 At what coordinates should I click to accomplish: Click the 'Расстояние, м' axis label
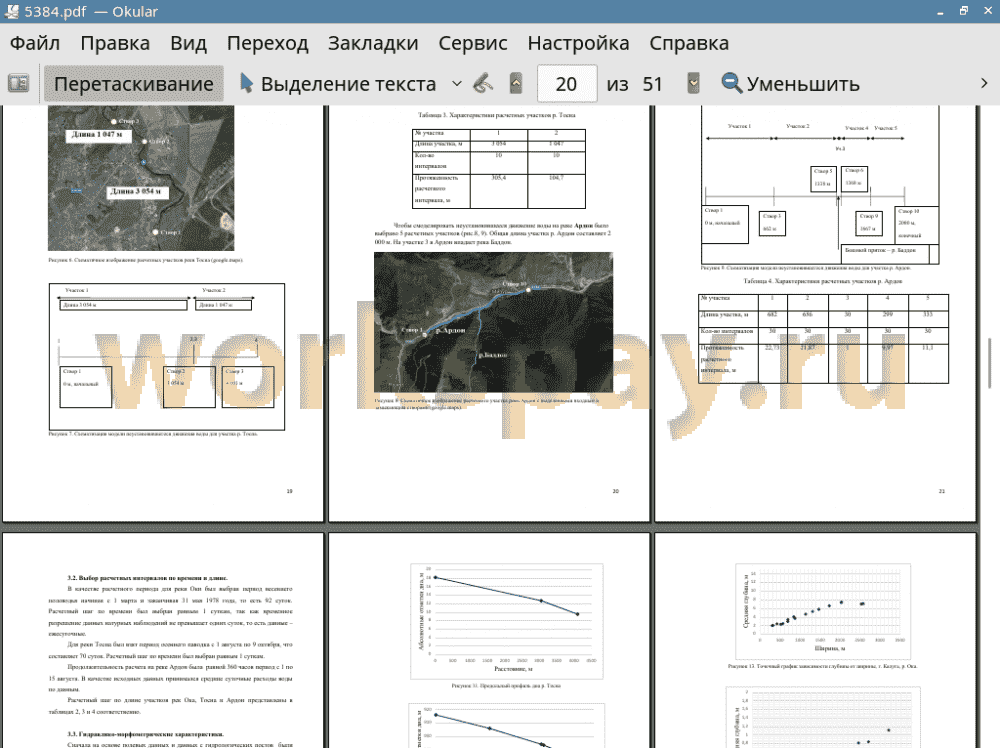coord(513,669)
